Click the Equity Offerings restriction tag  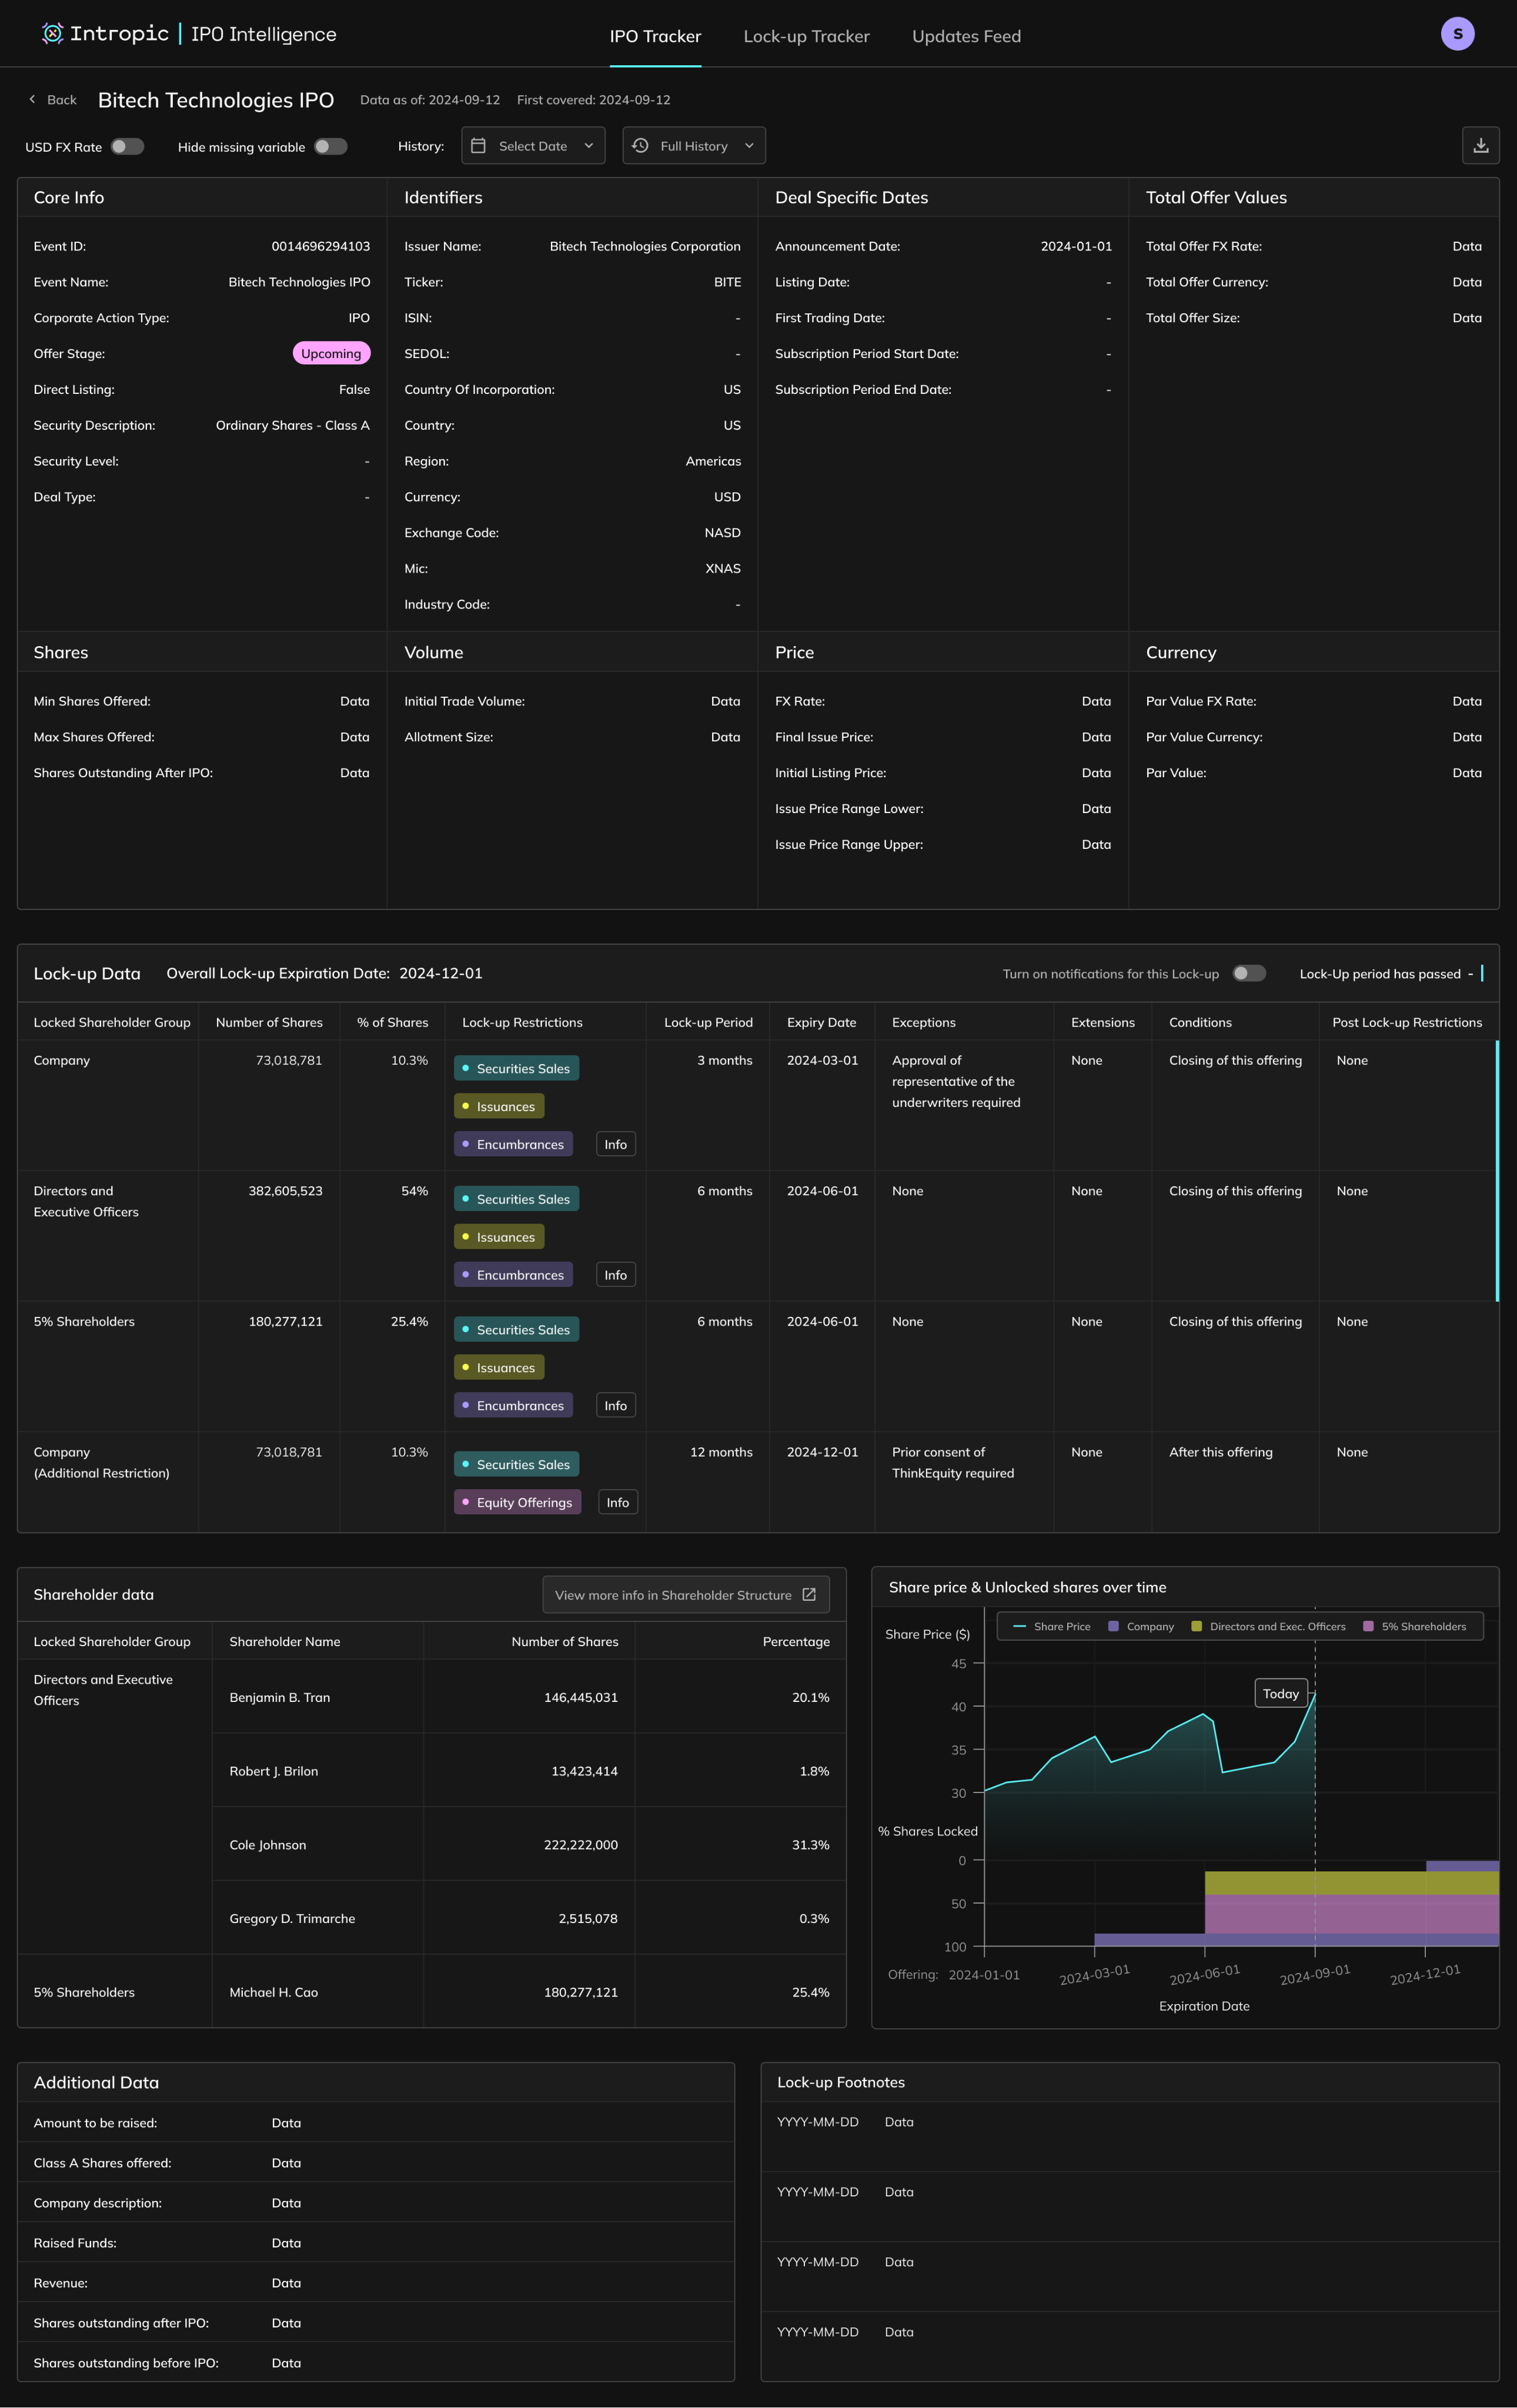(x=517, y=1502)
